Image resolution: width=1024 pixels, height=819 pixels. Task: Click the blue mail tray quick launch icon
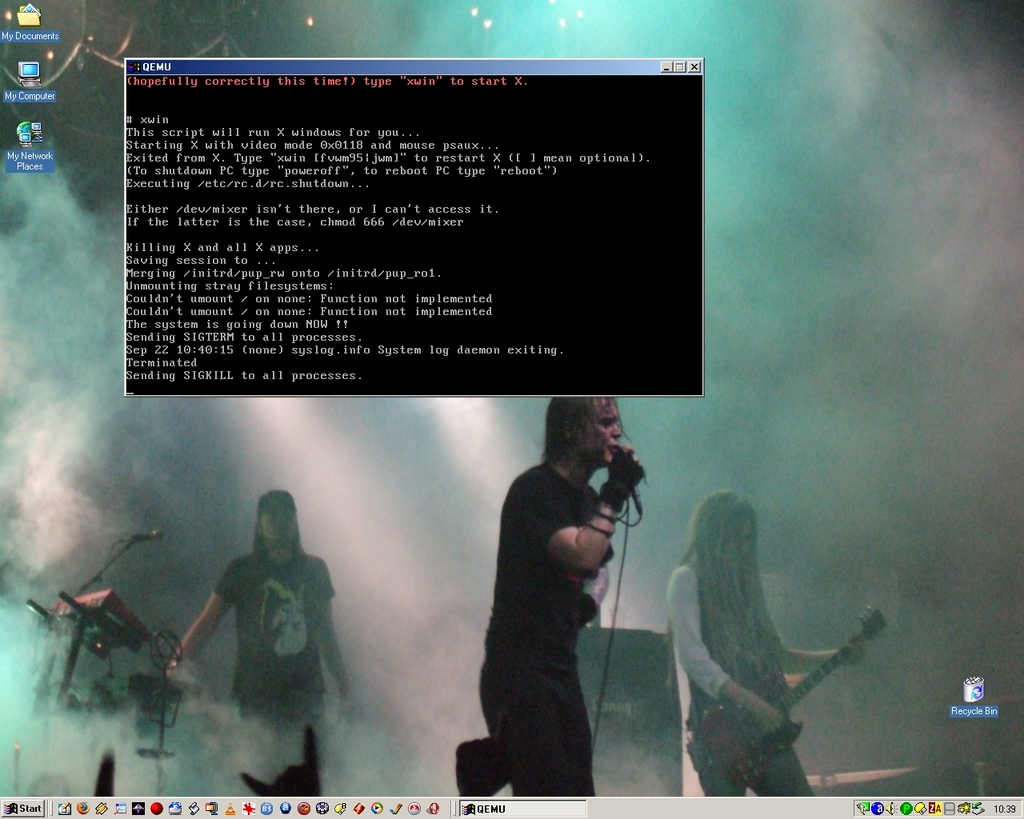(x=175, y=809)
